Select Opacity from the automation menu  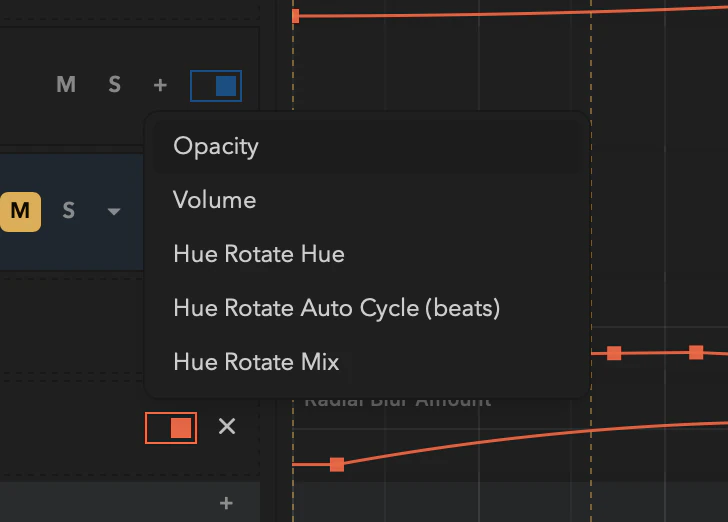pos(367,147)
